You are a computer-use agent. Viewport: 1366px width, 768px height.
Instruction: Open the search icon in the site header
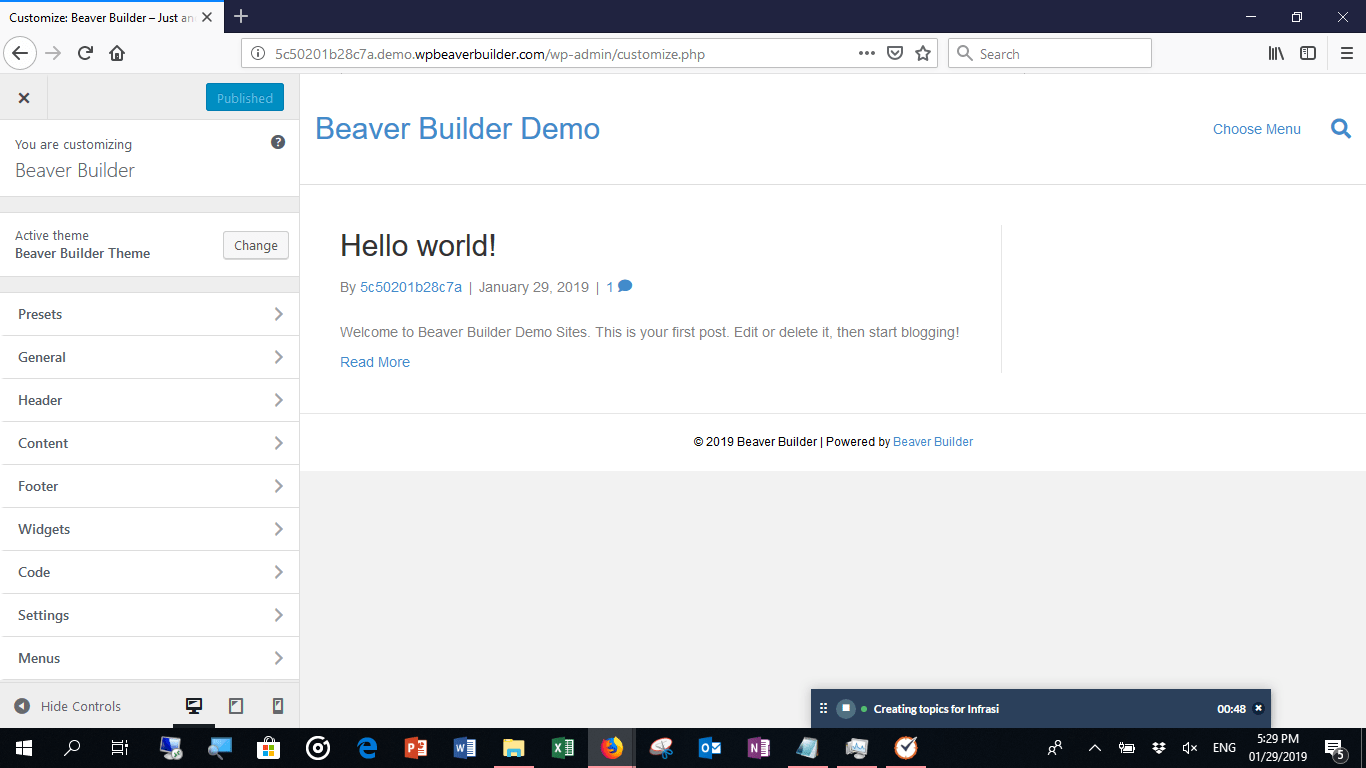[x=1341, y=128]
